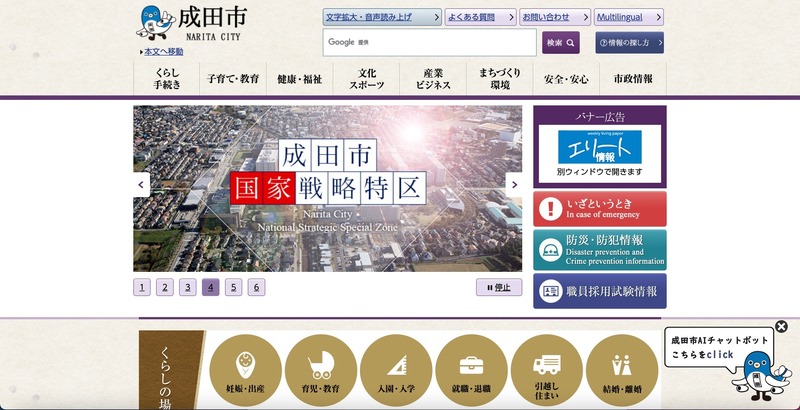Viewport: 800px width, 410px height.
Task: Expand the 文字拡大・音声読み上げ option
Action: coord(382,17)
